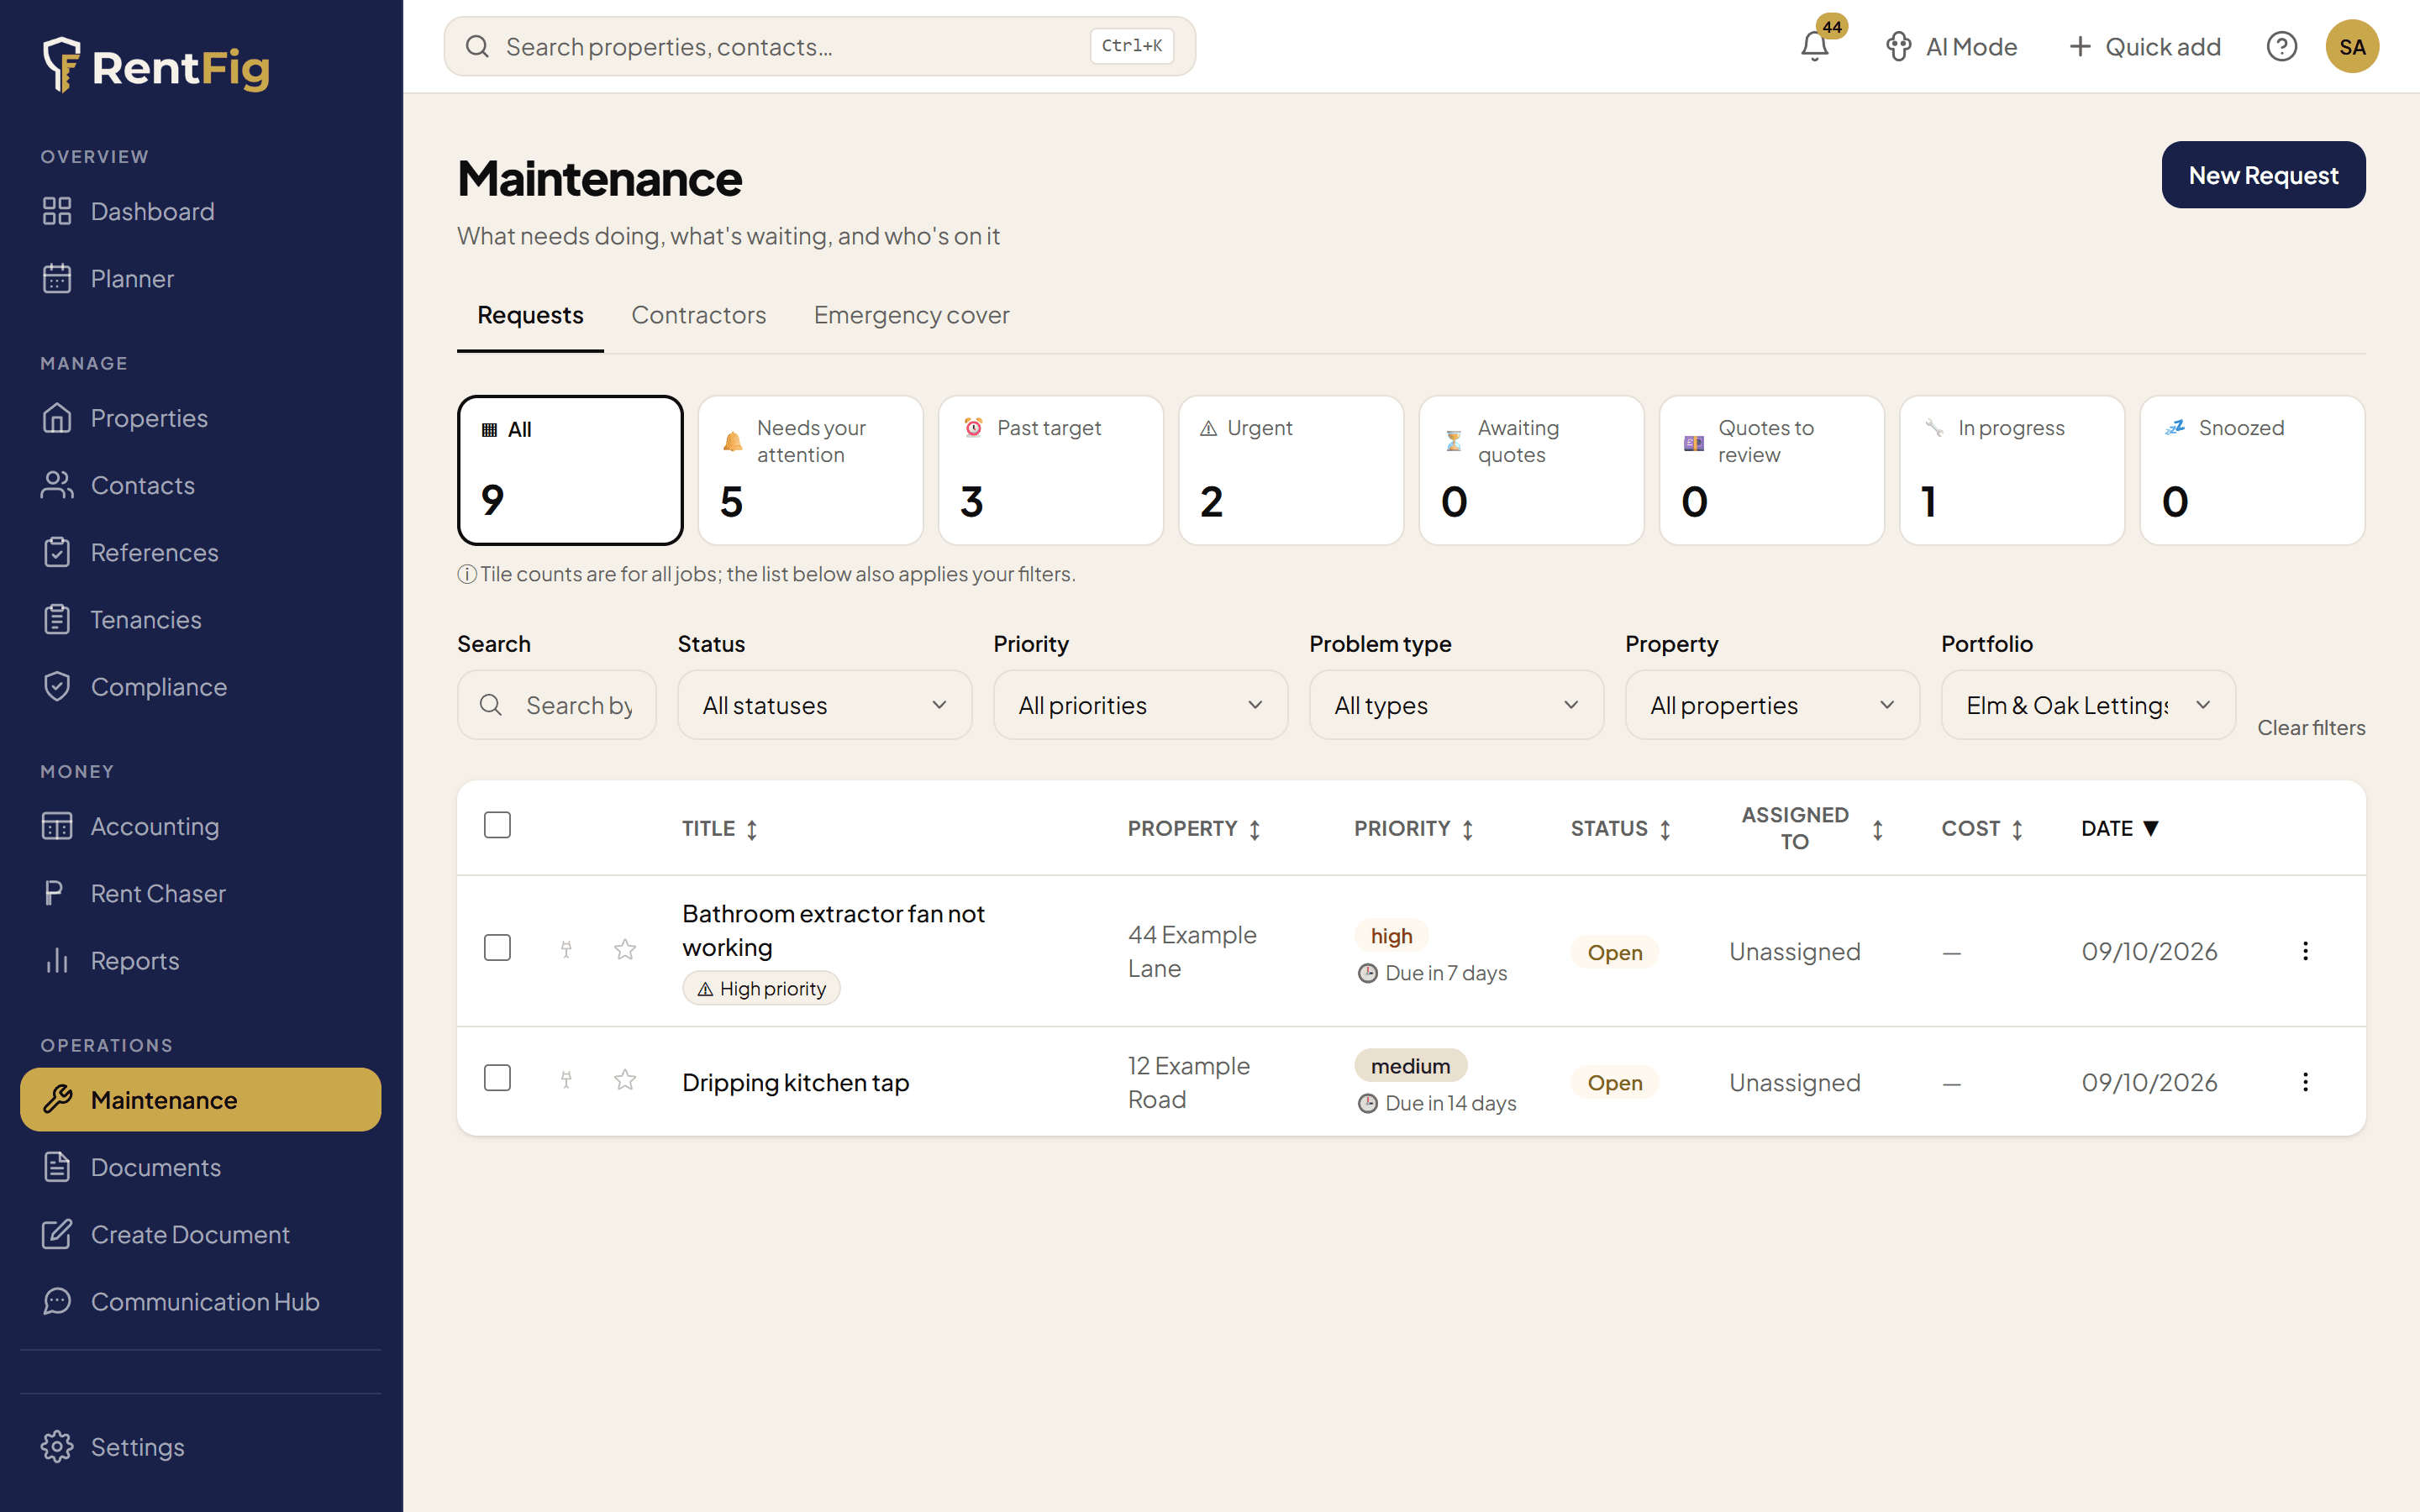
Task: Sort the table by Priority
Action: click(1414, 828)
